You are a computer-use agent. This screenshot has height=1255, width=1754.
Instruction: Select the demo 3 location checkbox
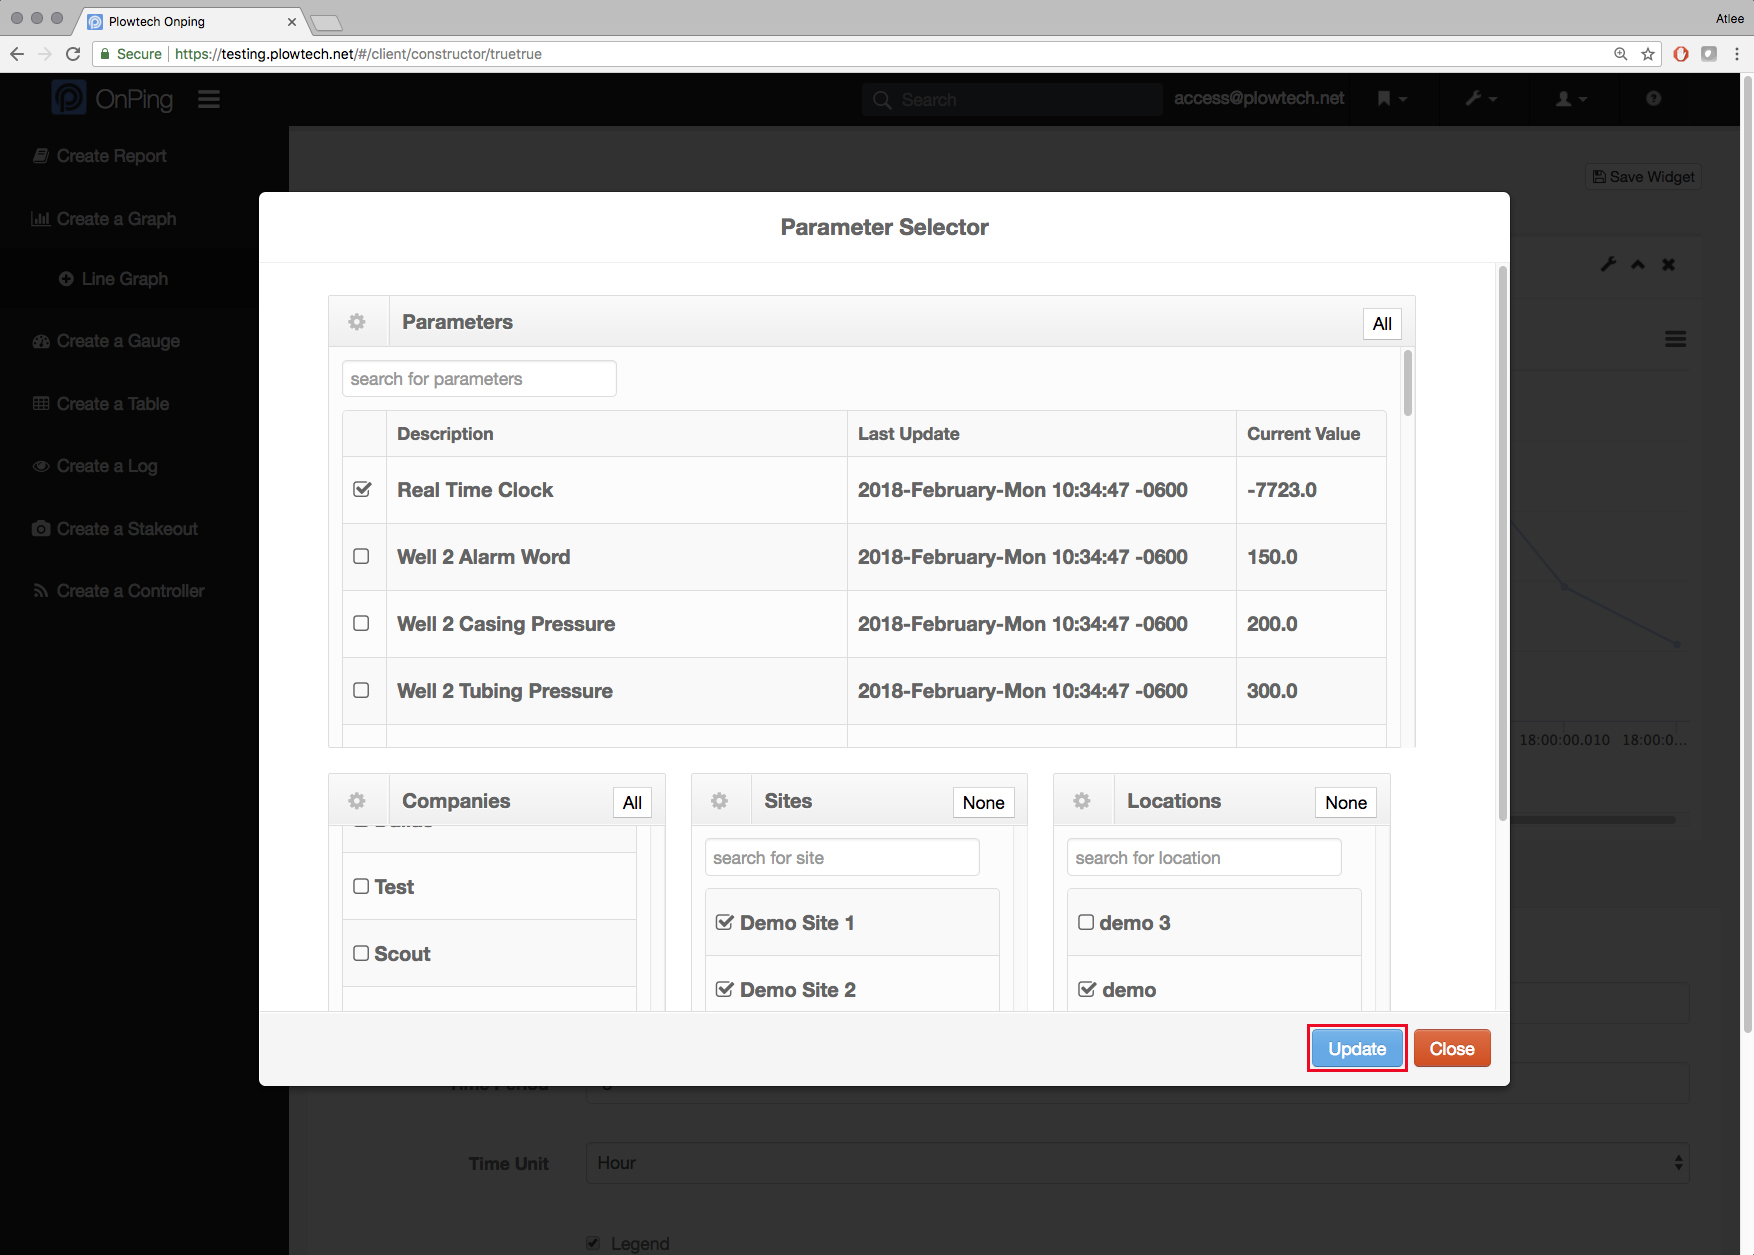(1086, 923)
